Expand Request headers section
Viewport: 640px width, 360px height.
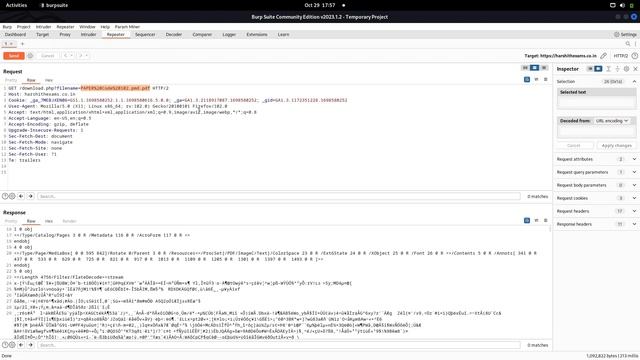point(634,211)
